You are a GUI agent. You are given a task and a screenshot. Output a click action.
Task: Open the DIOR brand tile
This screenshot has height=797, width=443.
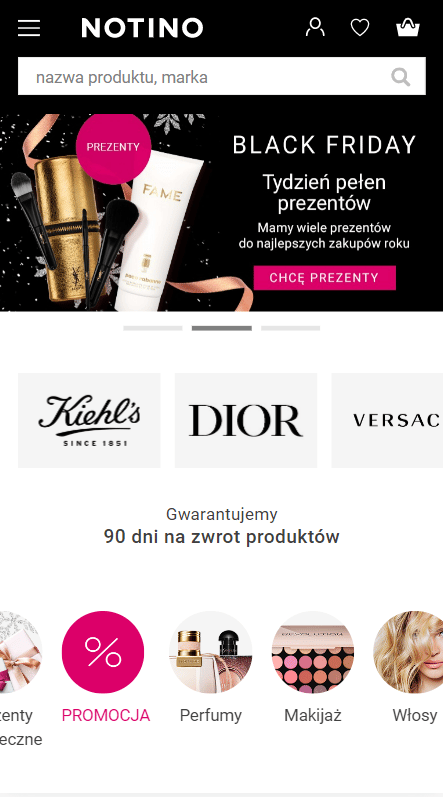click(x=246, y=420)
